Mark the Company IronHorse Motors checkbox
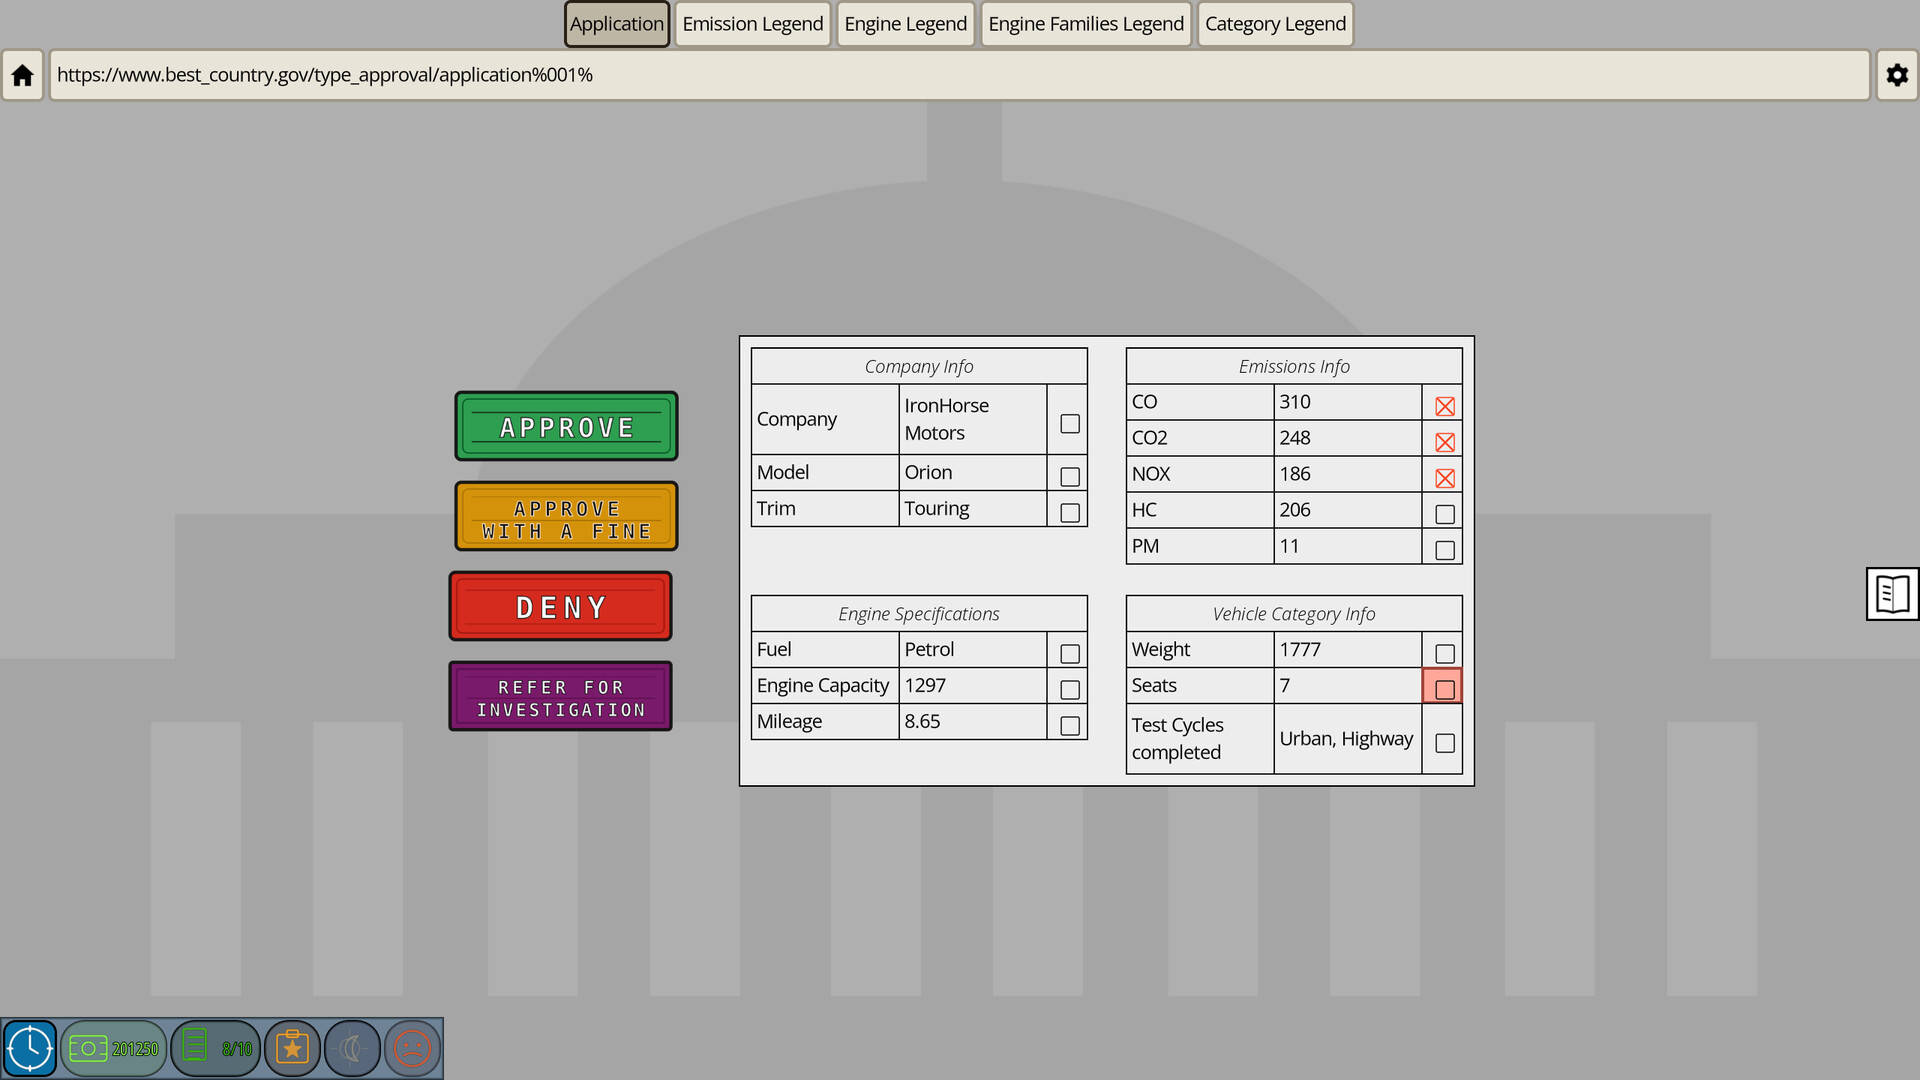 (x=1069, y=424)
